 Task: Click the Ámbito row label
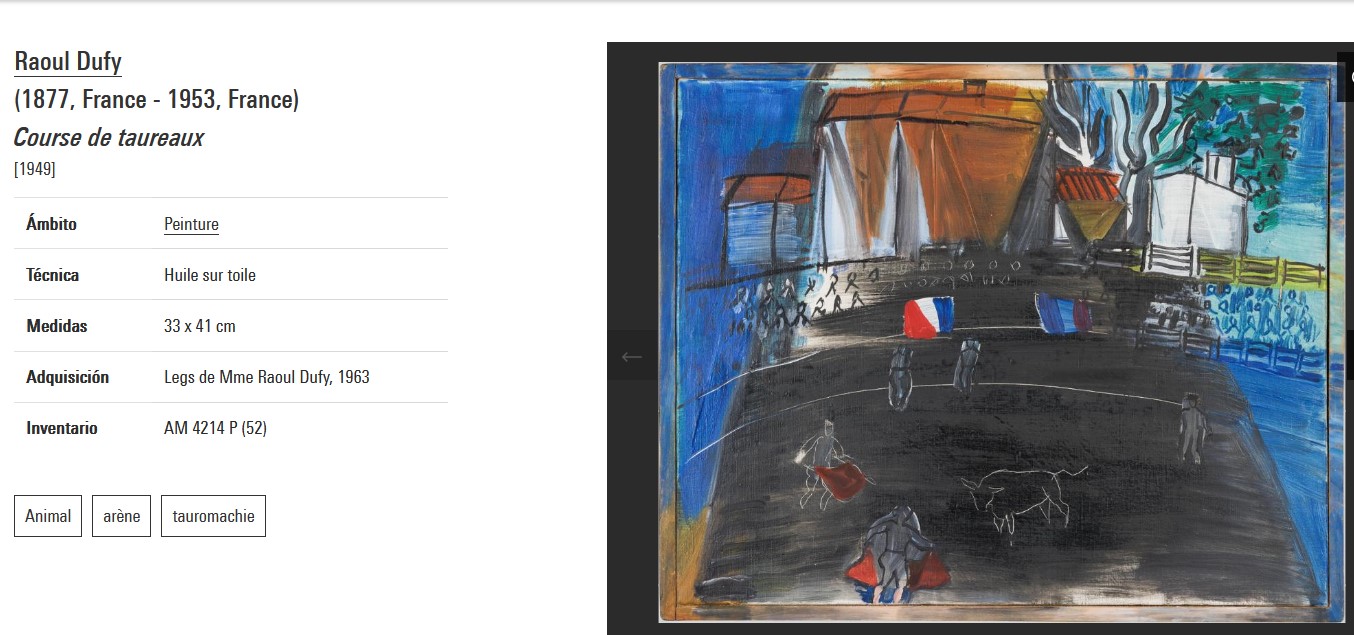pyautogui.click(x=51, y=224)
